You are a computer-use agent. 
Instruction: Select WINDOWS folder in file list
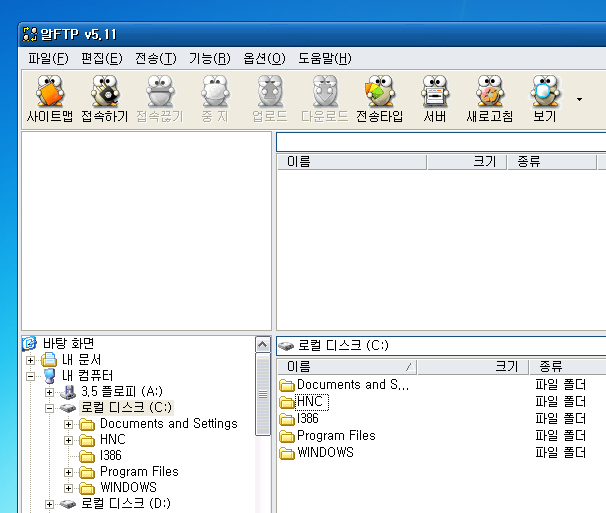[x=325, y=452]
